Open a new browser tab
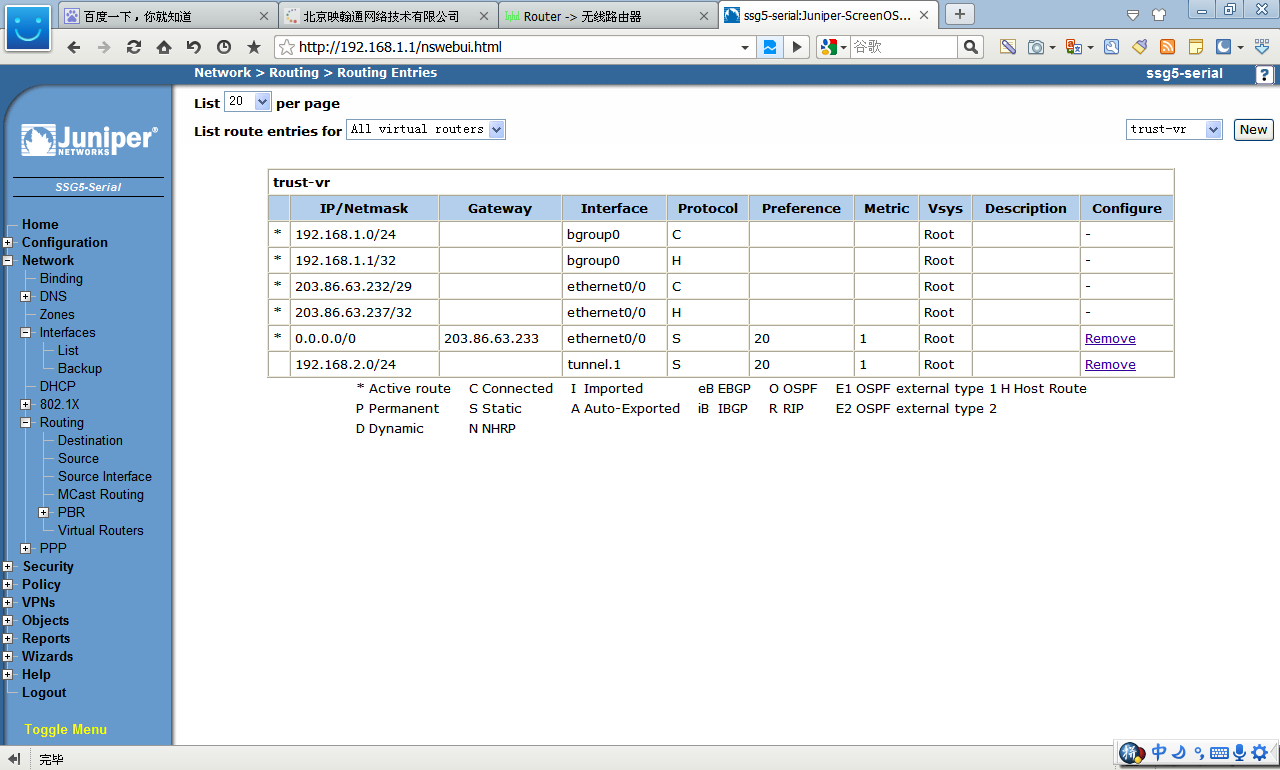 click(959, 14)
